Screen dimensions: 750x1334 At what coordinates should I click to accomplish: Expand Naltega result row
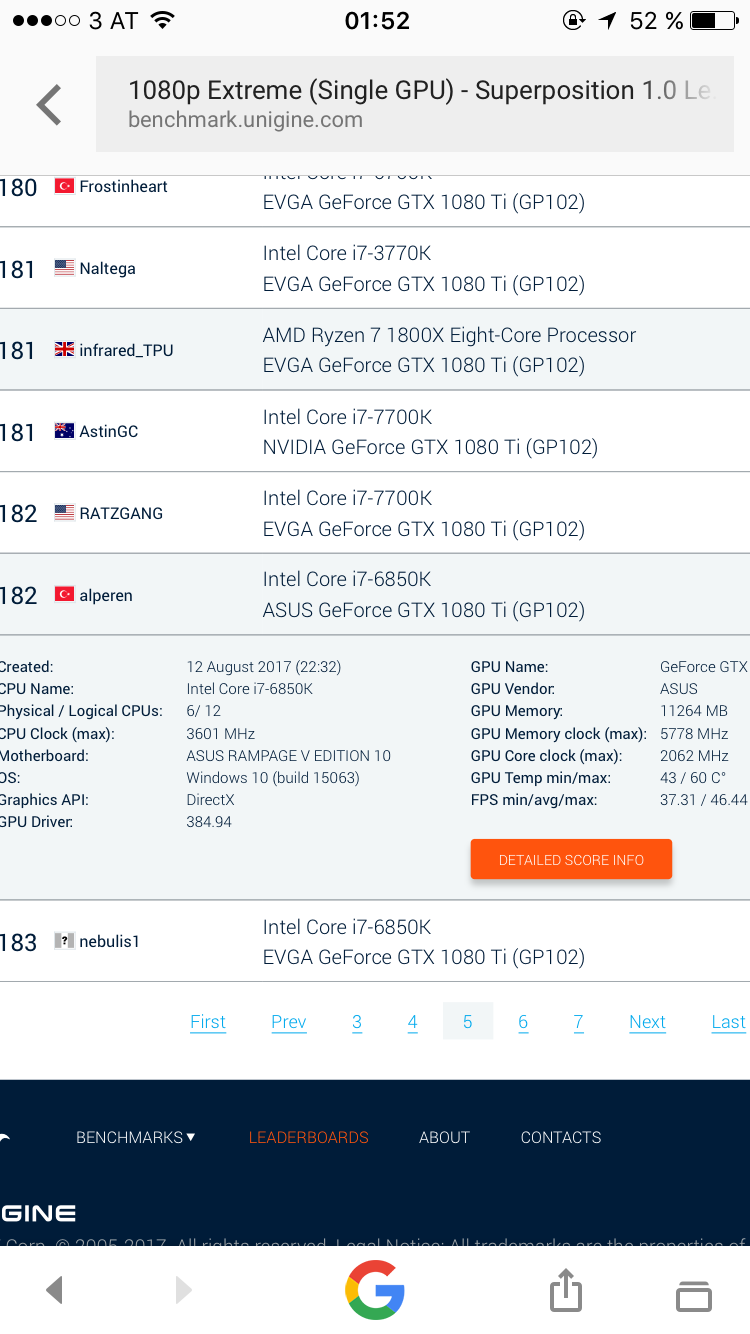[375, 268]
